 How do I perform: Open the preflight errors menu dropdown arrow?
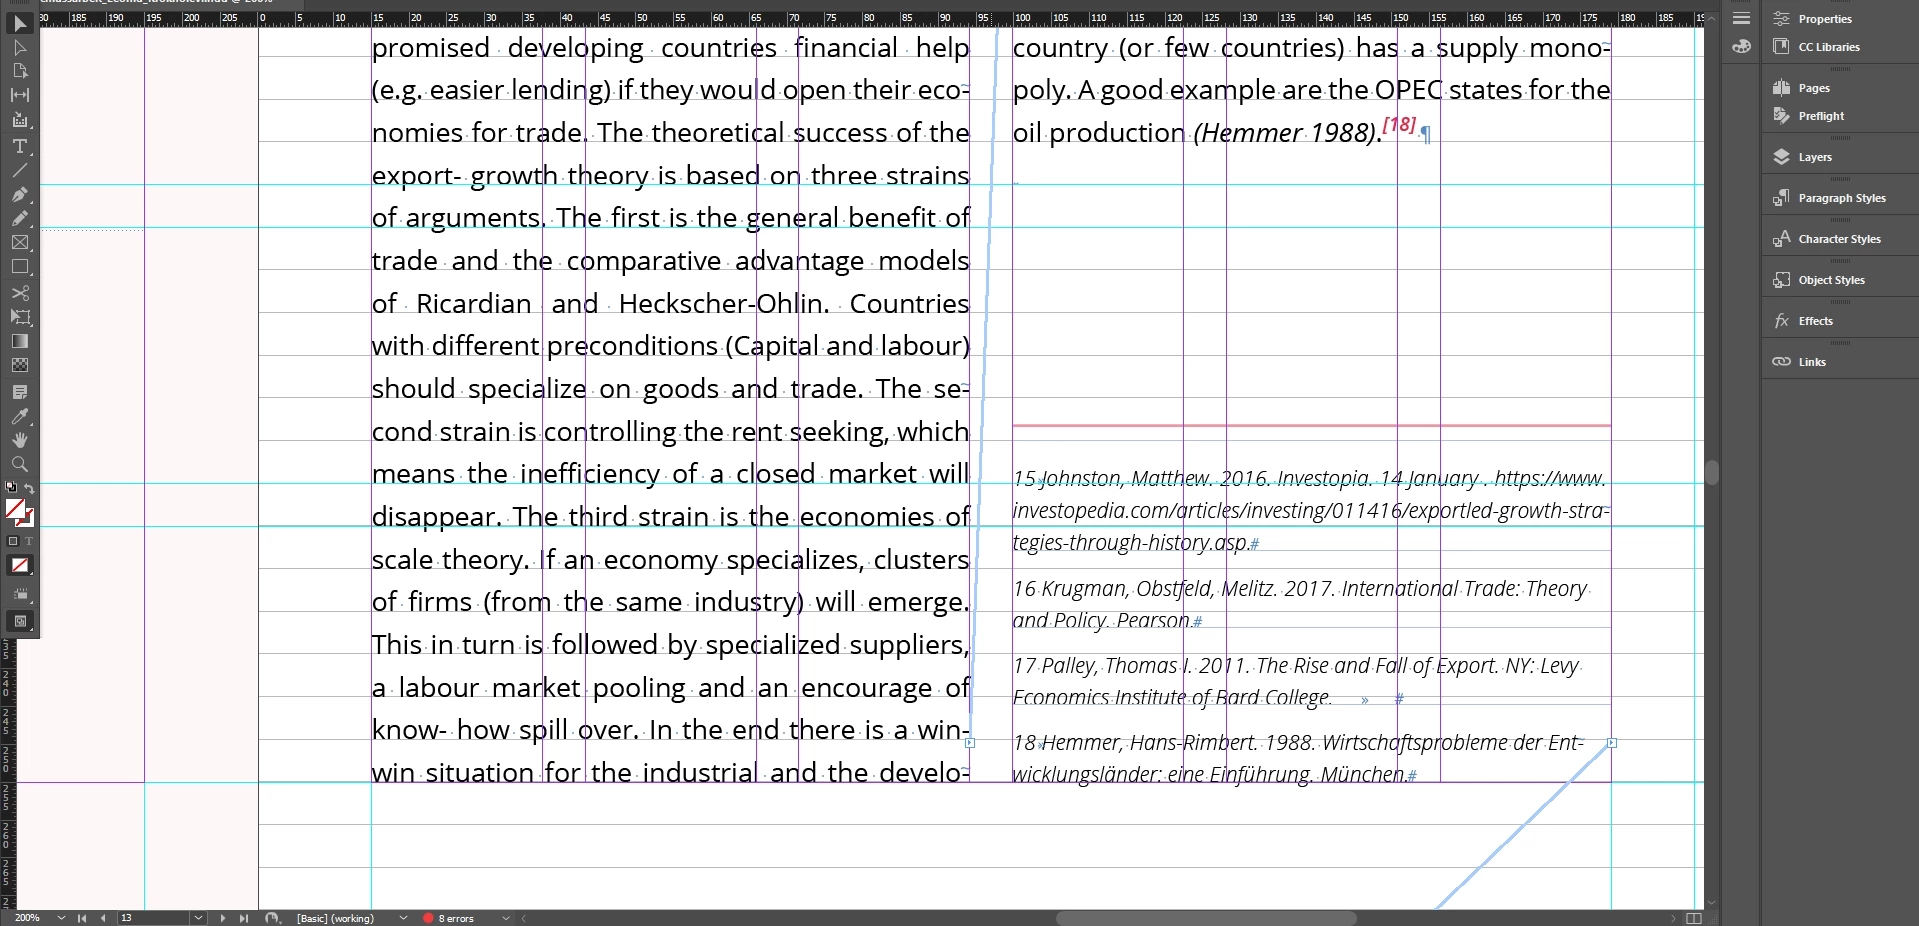(506, 918)
